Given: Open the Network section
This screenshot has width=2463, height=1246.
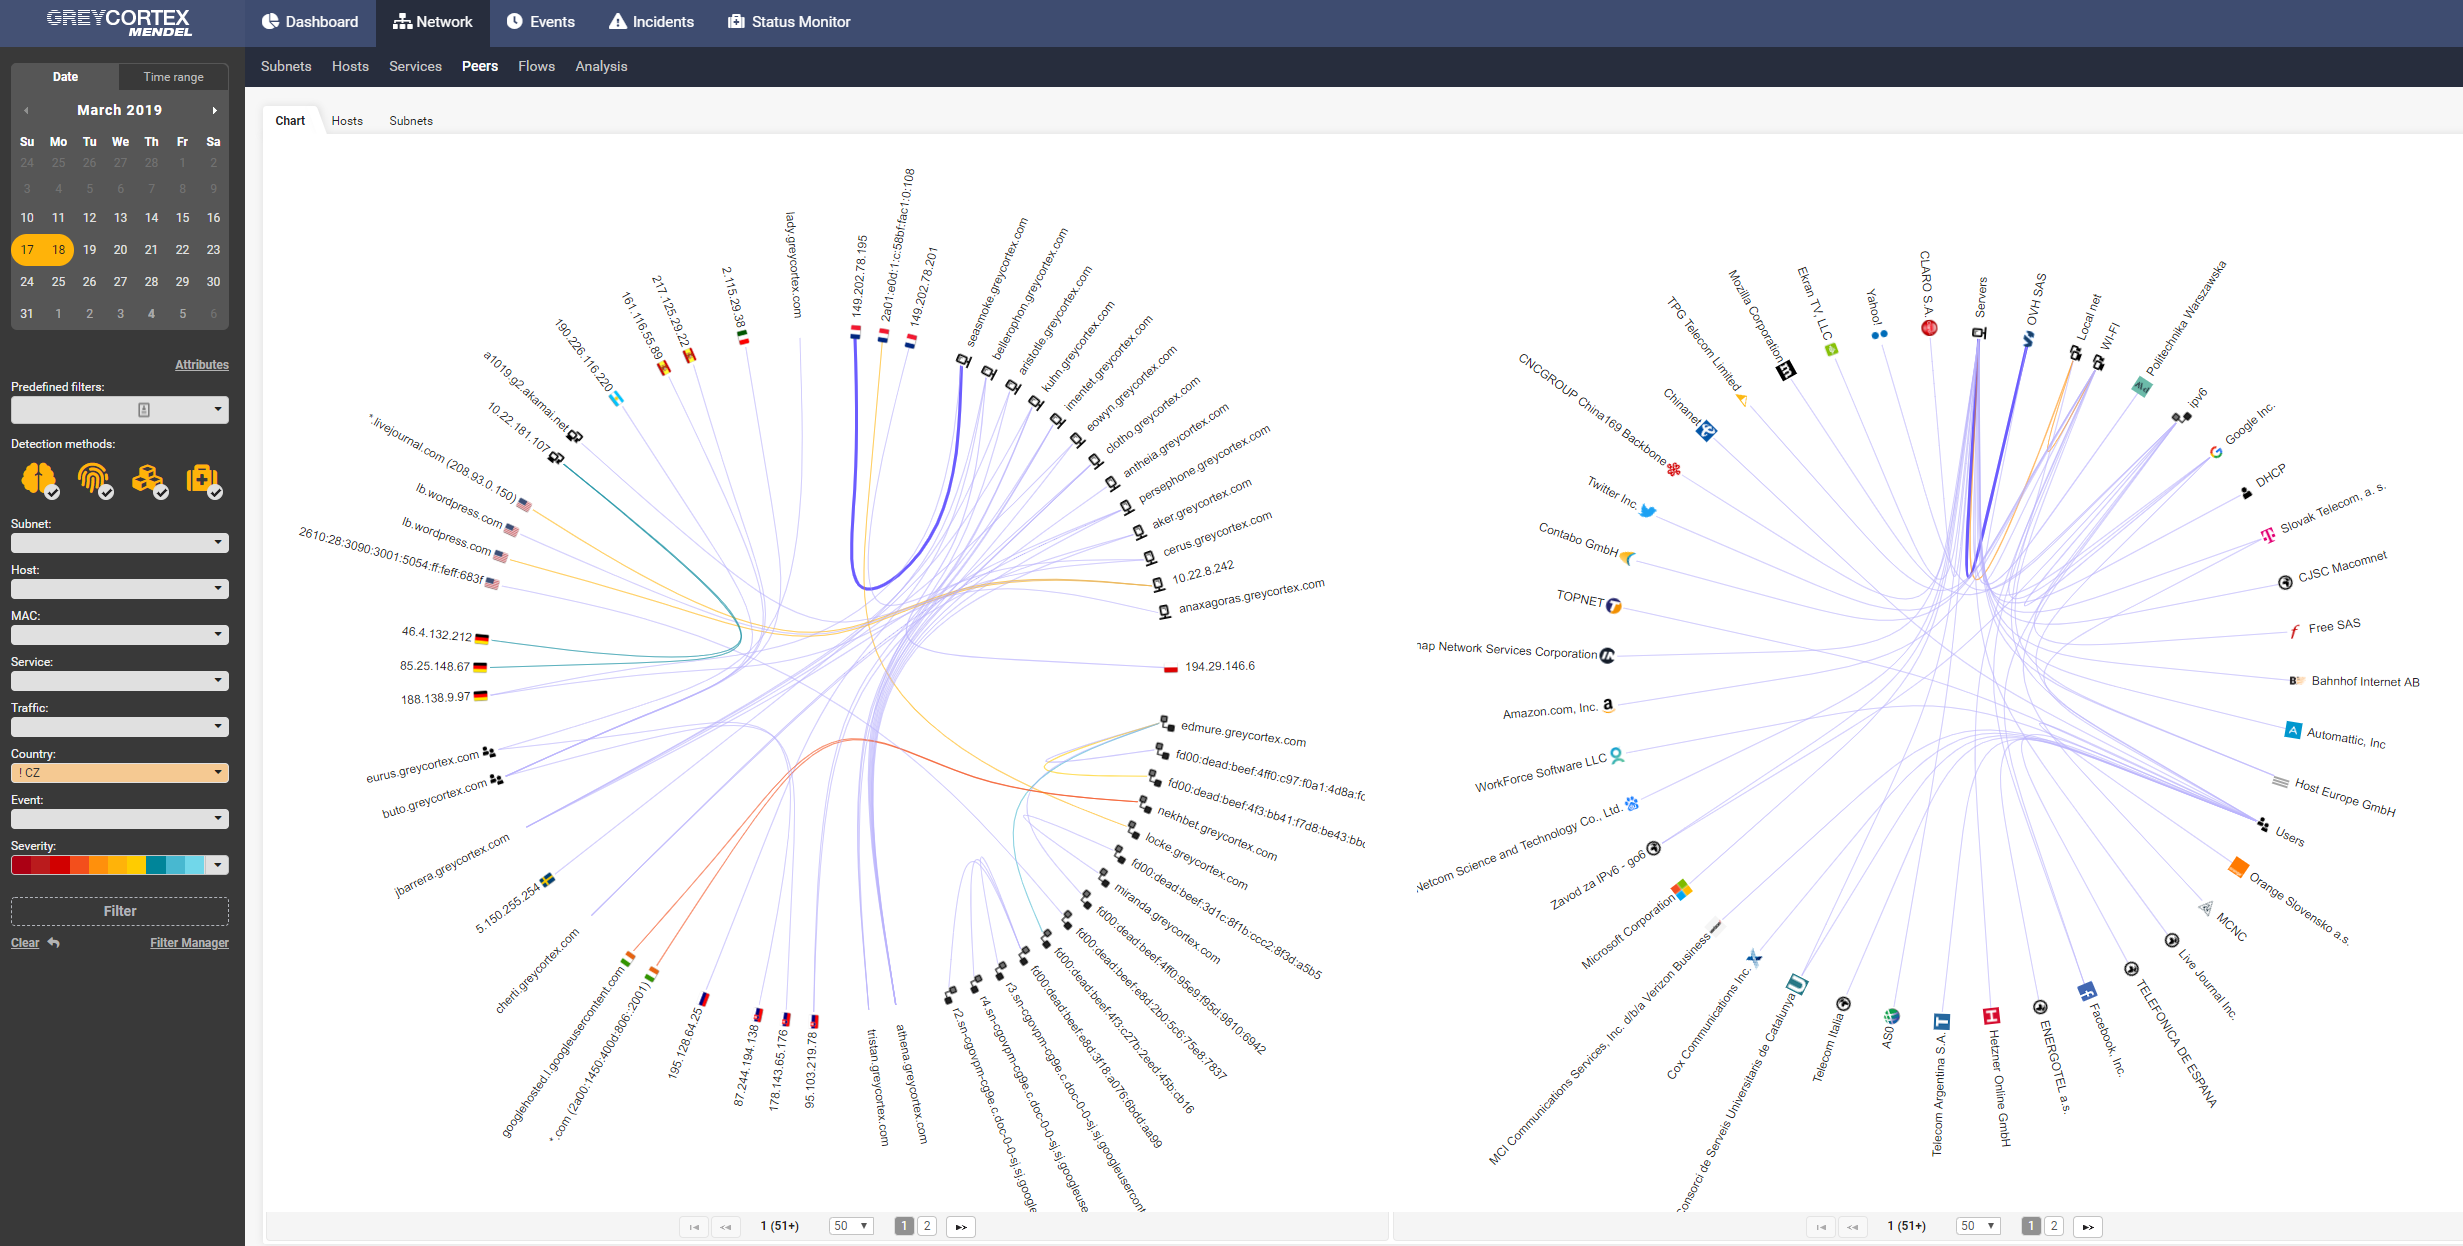Looking at the screenshot, I should pyautogui.click(x=432, y=22).
